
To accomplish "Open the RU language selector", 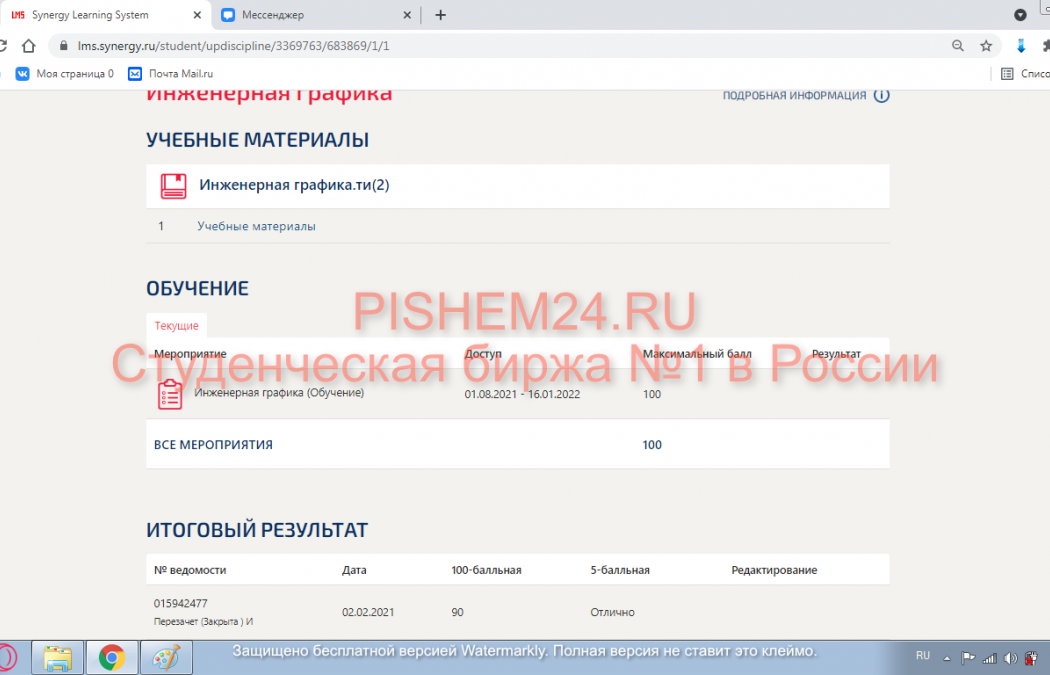I will click(x=922, y=656).
